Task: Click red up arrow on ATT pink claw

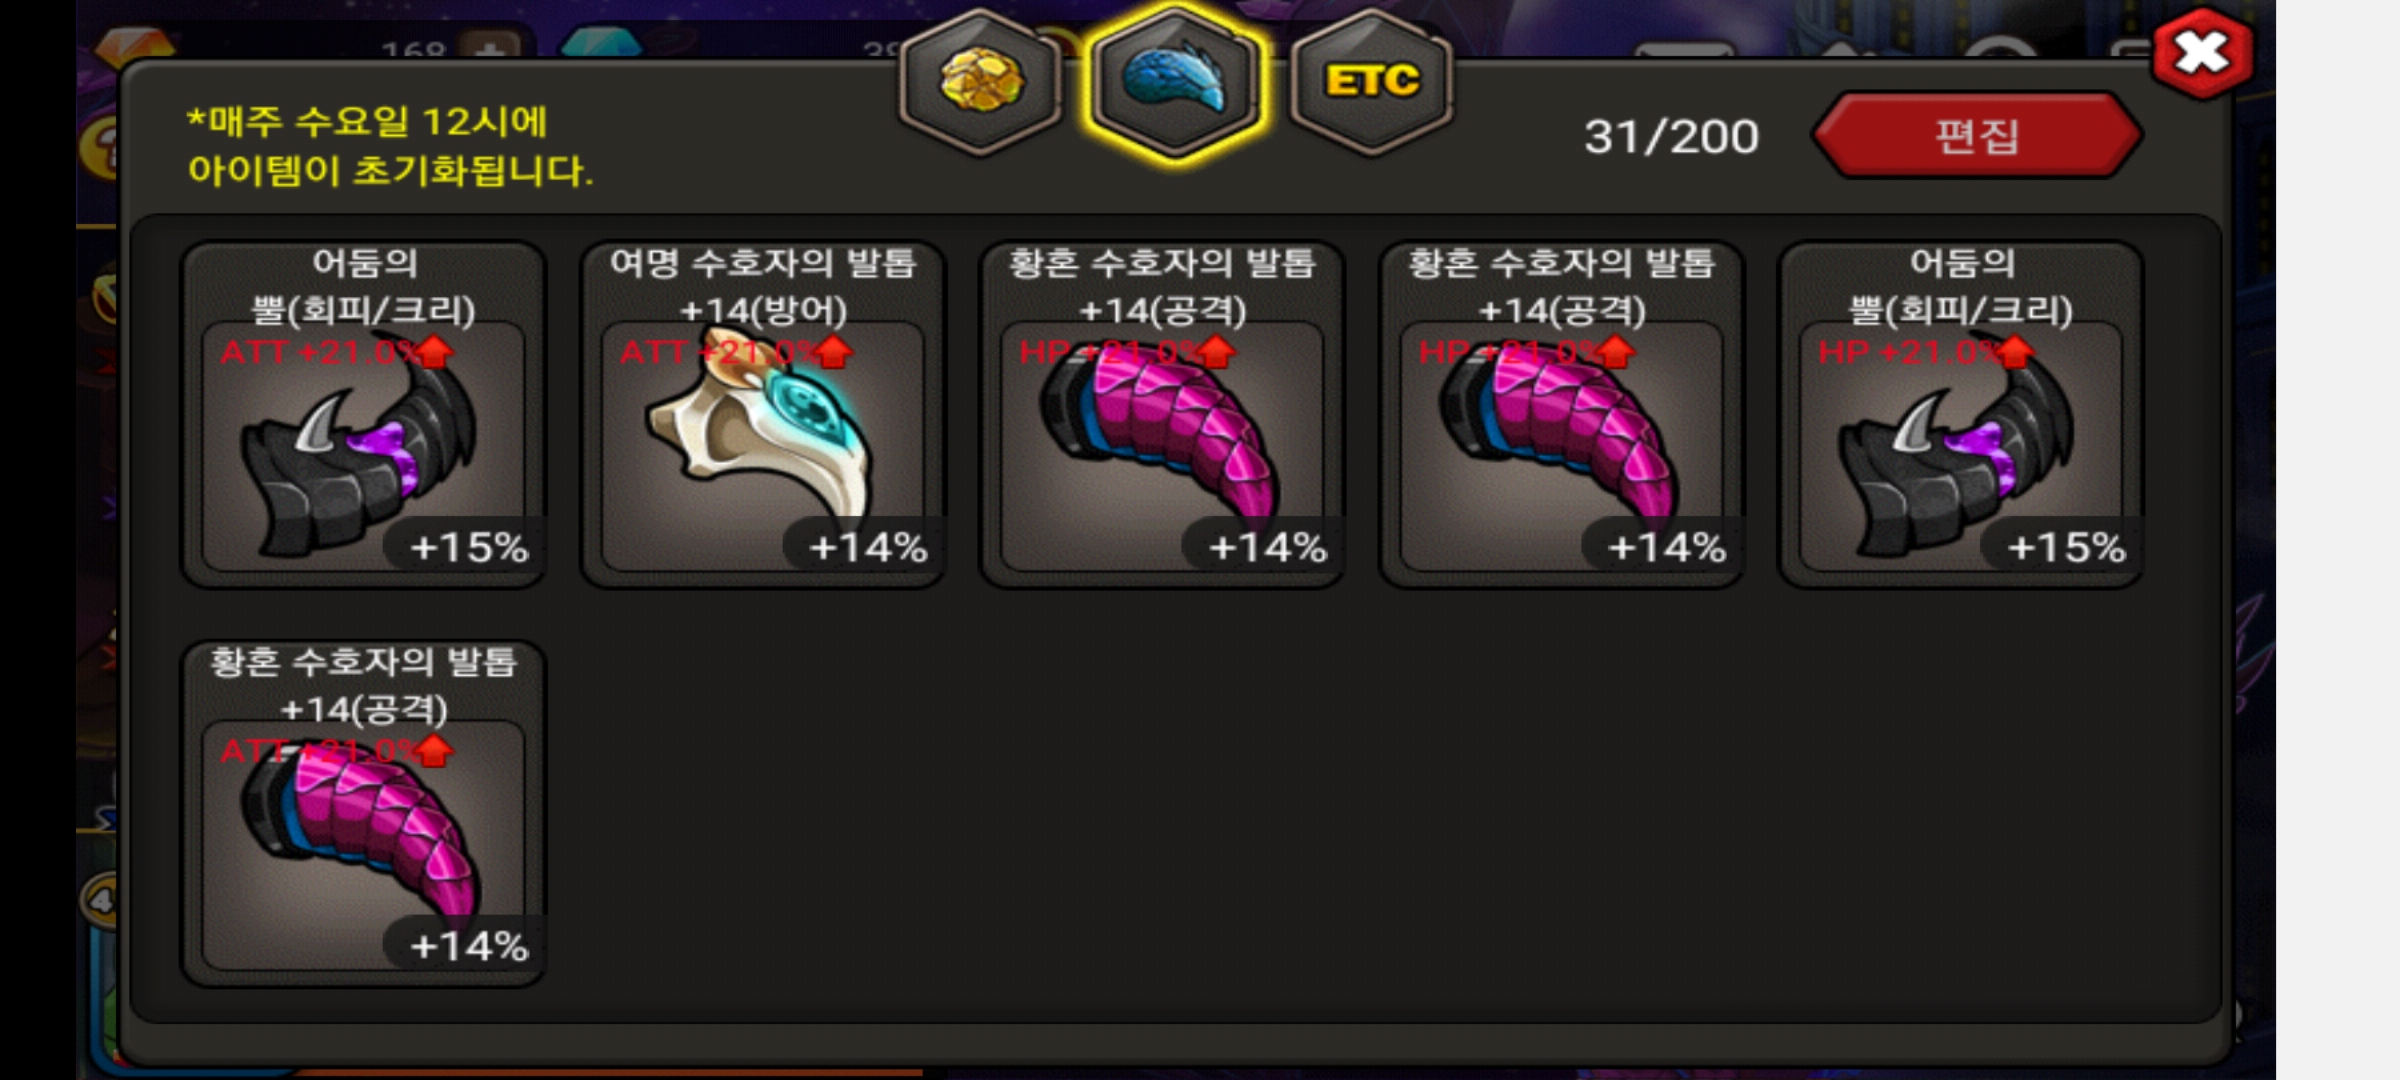Action: (x=435, y=750)
